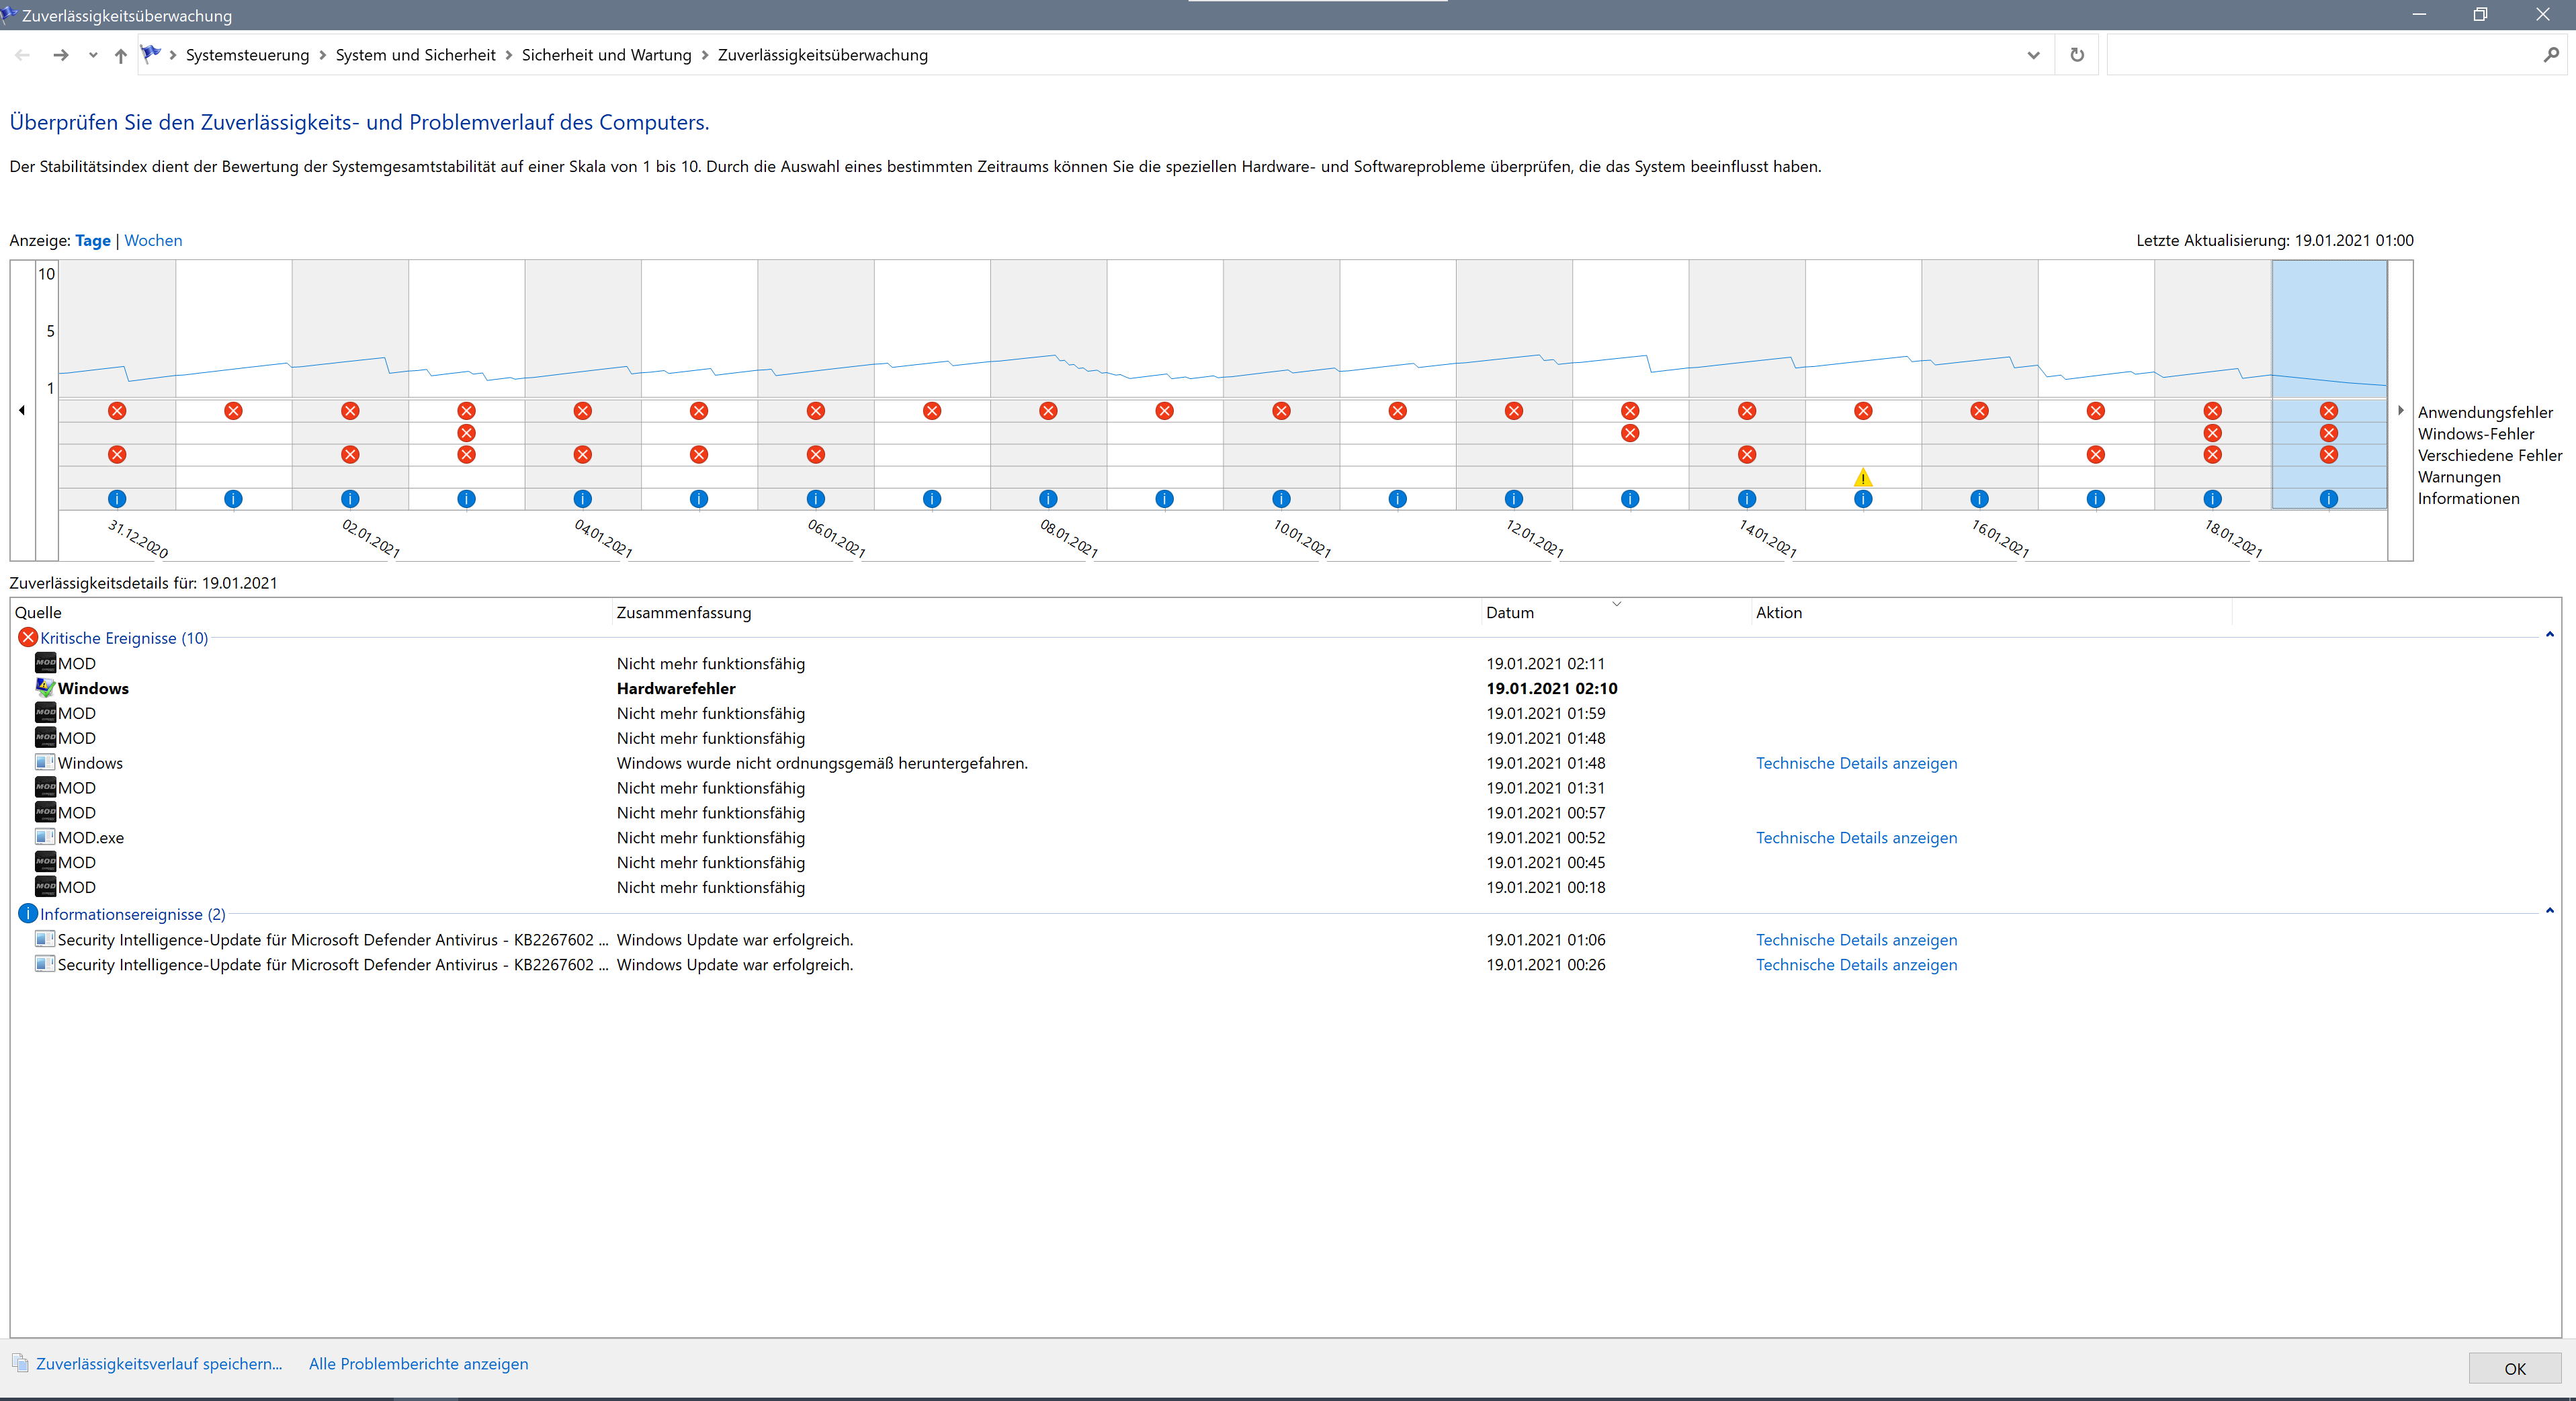The image size is (2576, 1401).
Task: Open Alle Problemberichte anzeigen
Action: (x=418, y=1363)
